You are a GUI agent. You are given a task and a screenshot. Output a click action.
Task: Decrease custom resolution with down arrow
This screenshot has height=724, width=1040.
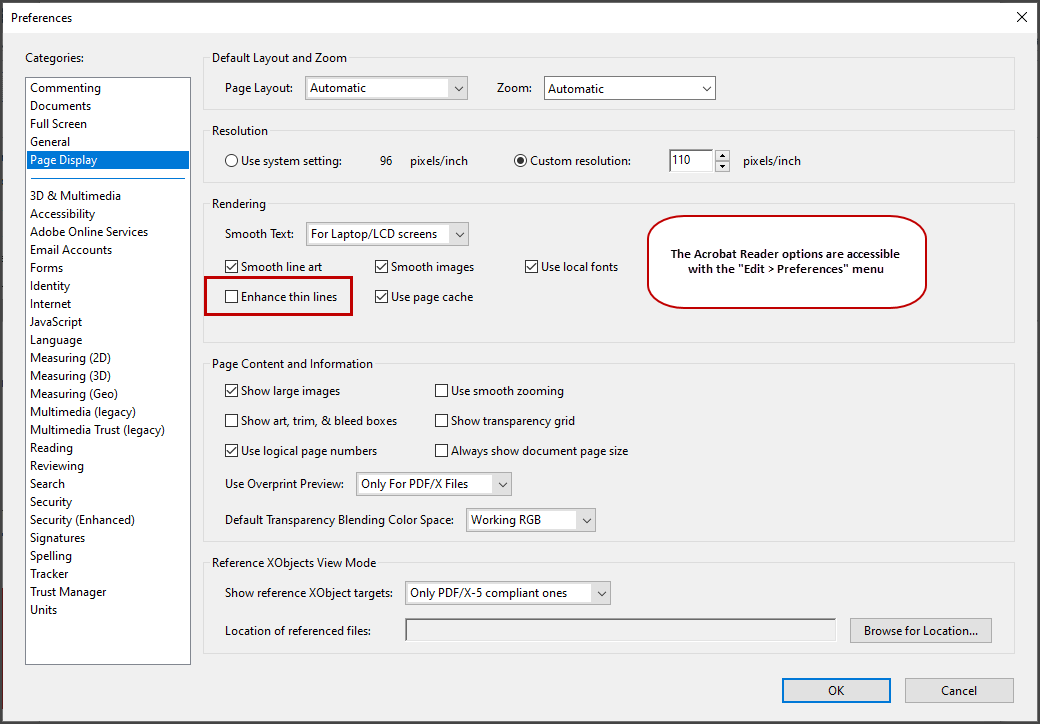tap(723, 166)
